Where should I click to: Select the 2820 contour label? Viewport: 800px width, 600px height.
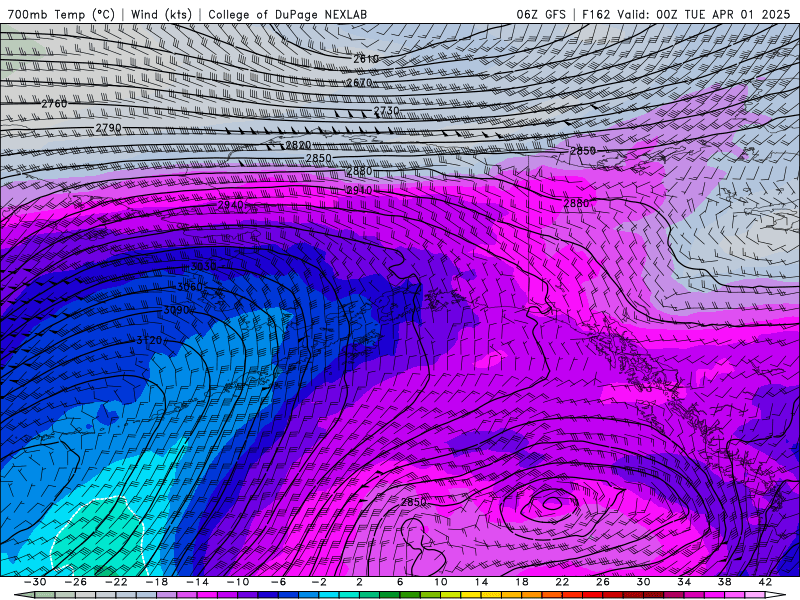click(298, 145)
